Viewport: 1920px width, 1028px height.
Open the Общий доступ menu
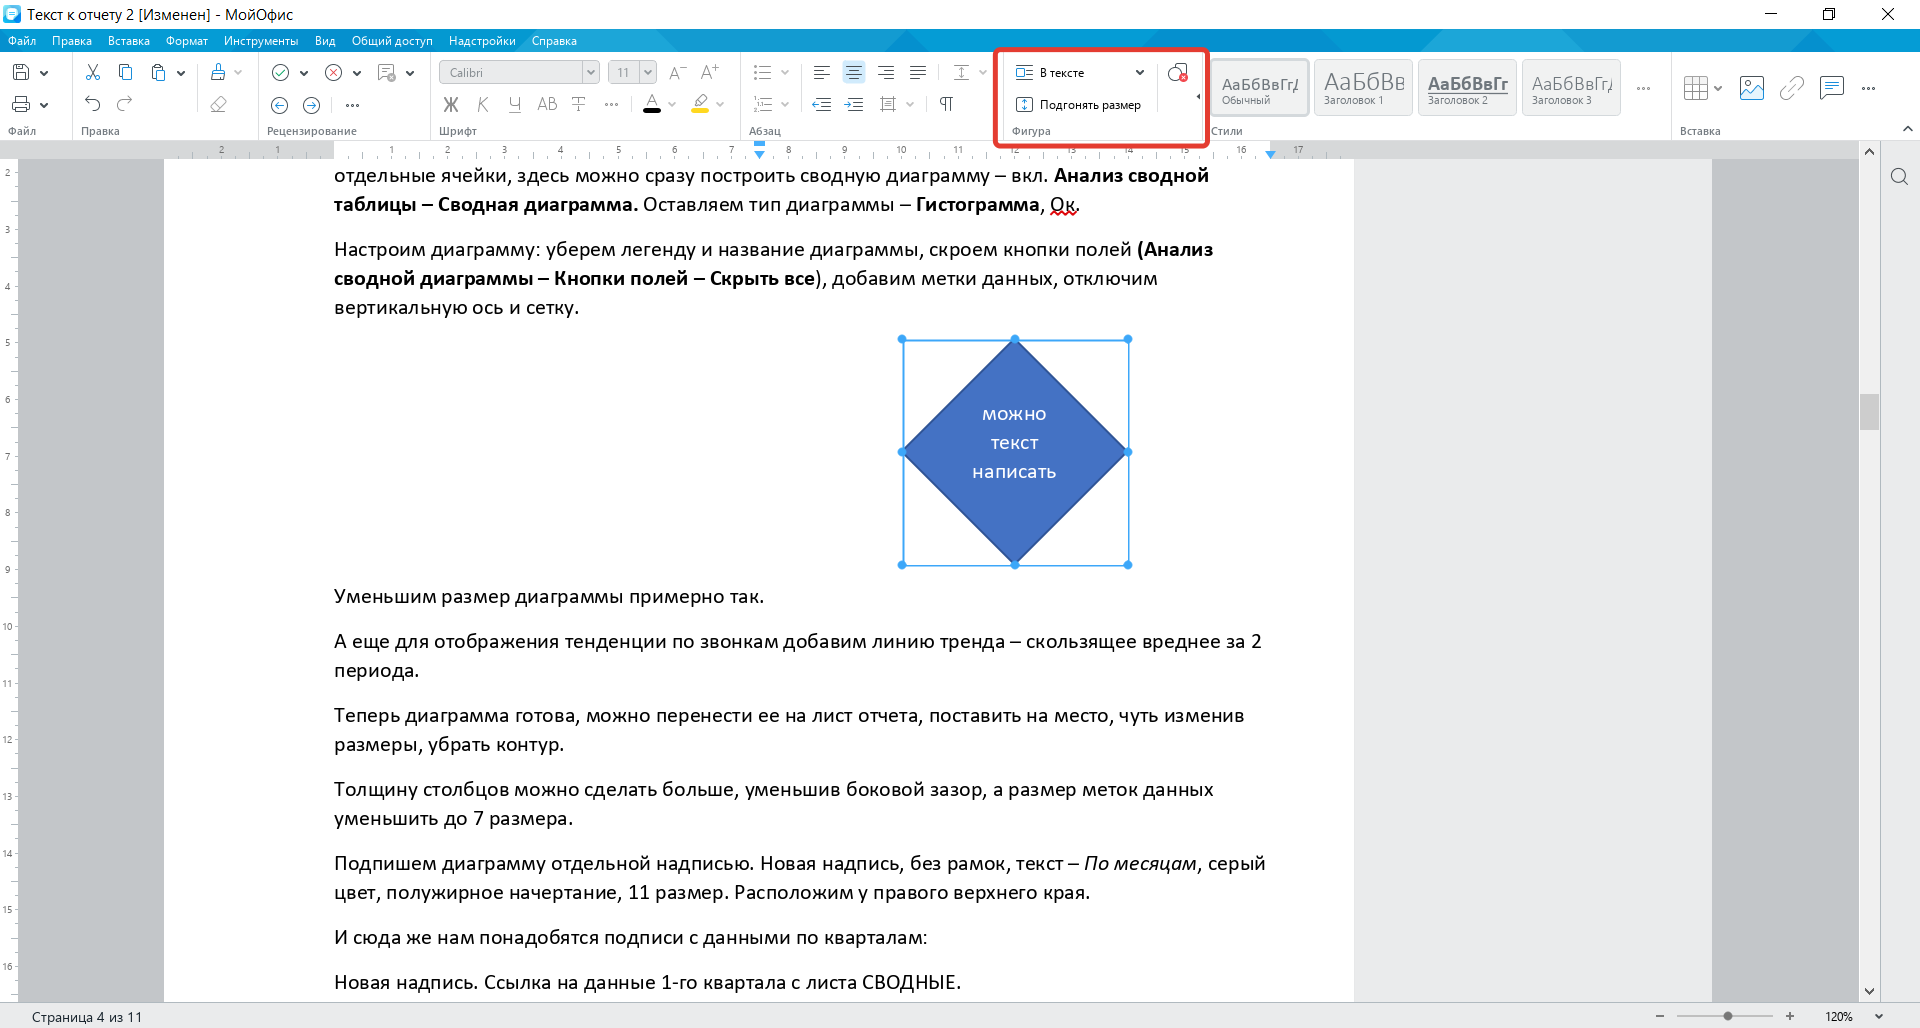pos(392,41)
